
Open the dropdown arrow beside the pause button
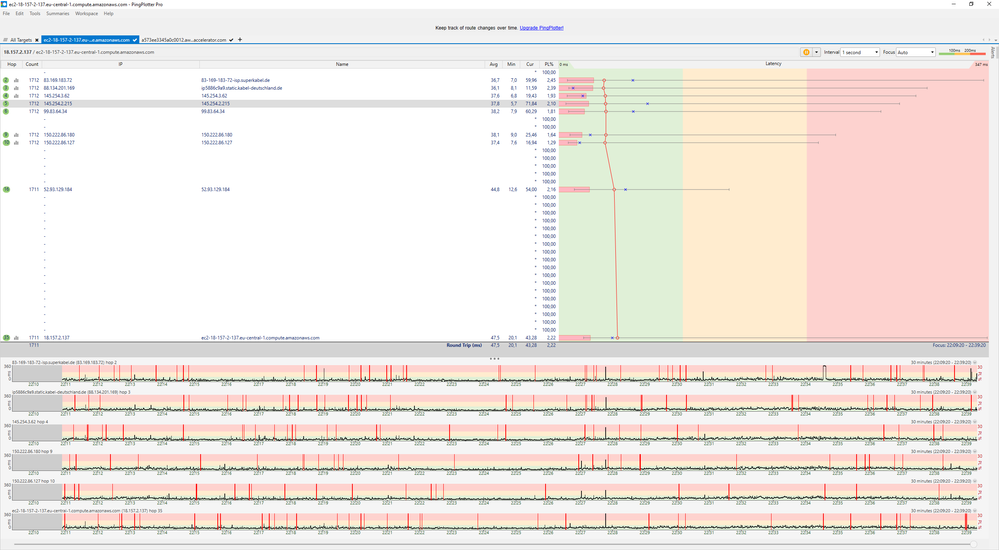[816, 52]
